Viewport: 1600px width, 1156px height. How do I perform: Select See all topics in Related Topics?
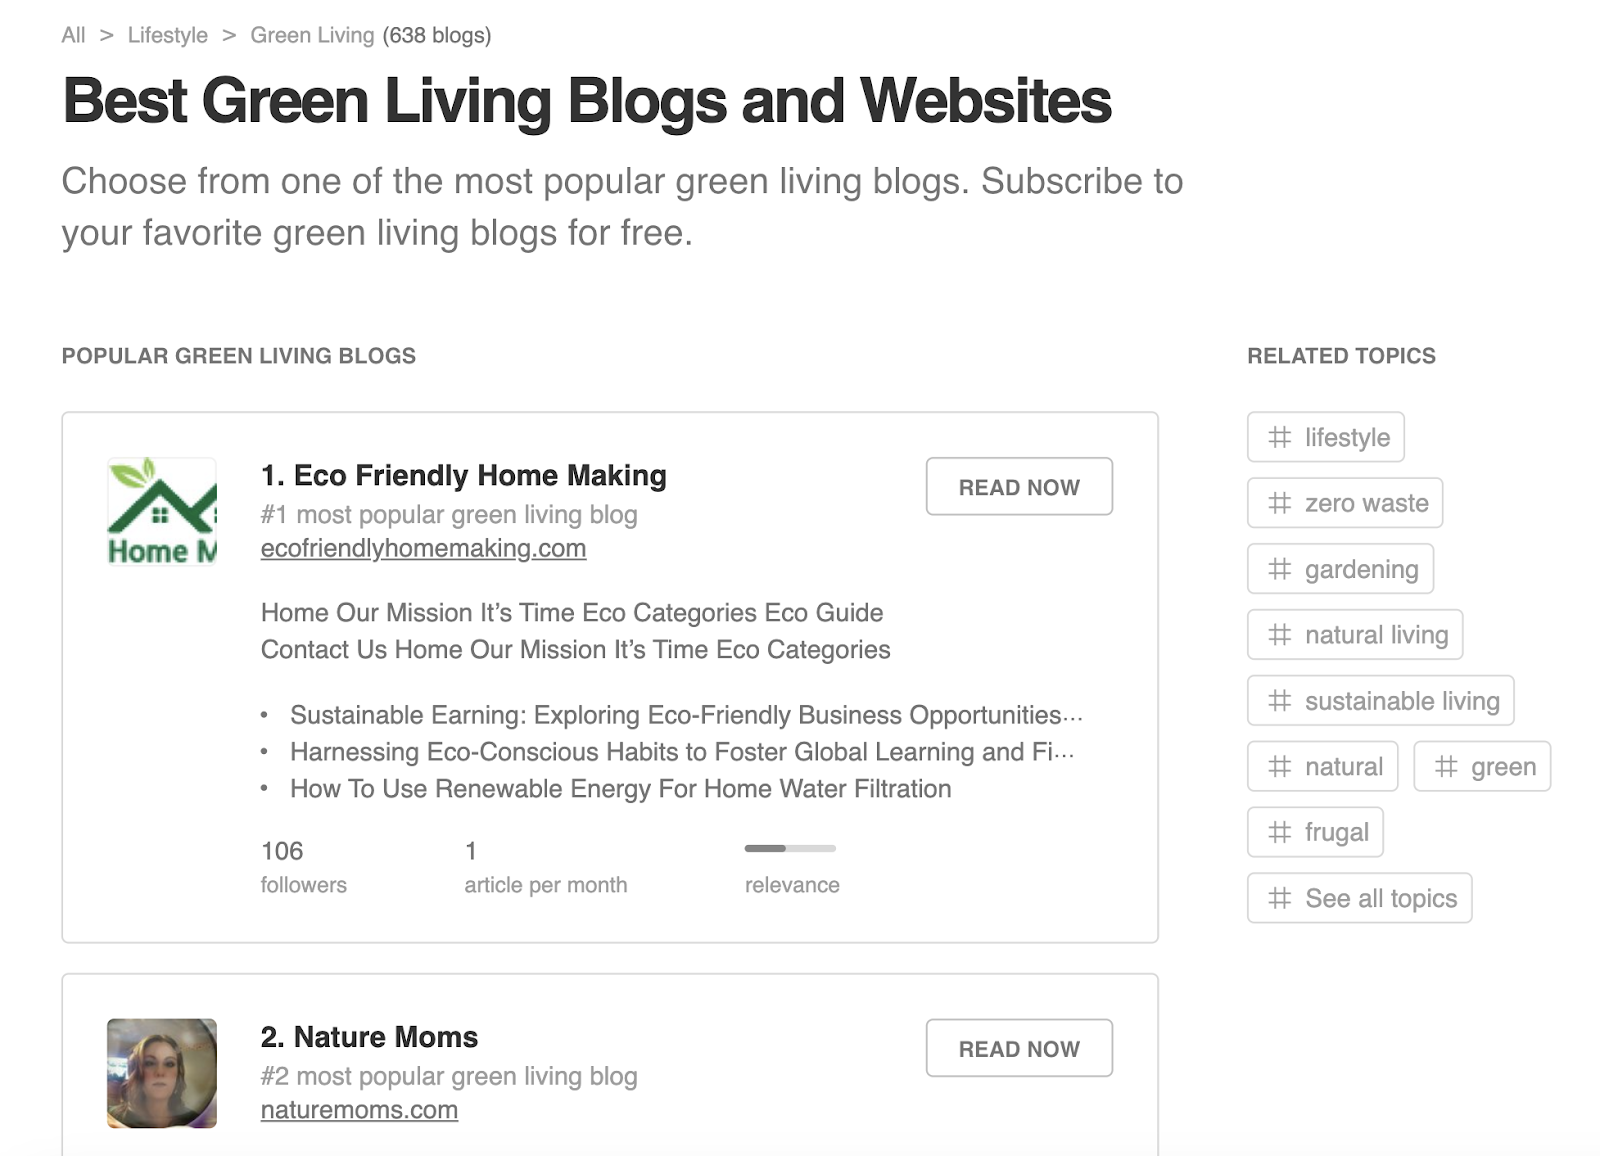pyautogui.click(x=1379, y=898)
